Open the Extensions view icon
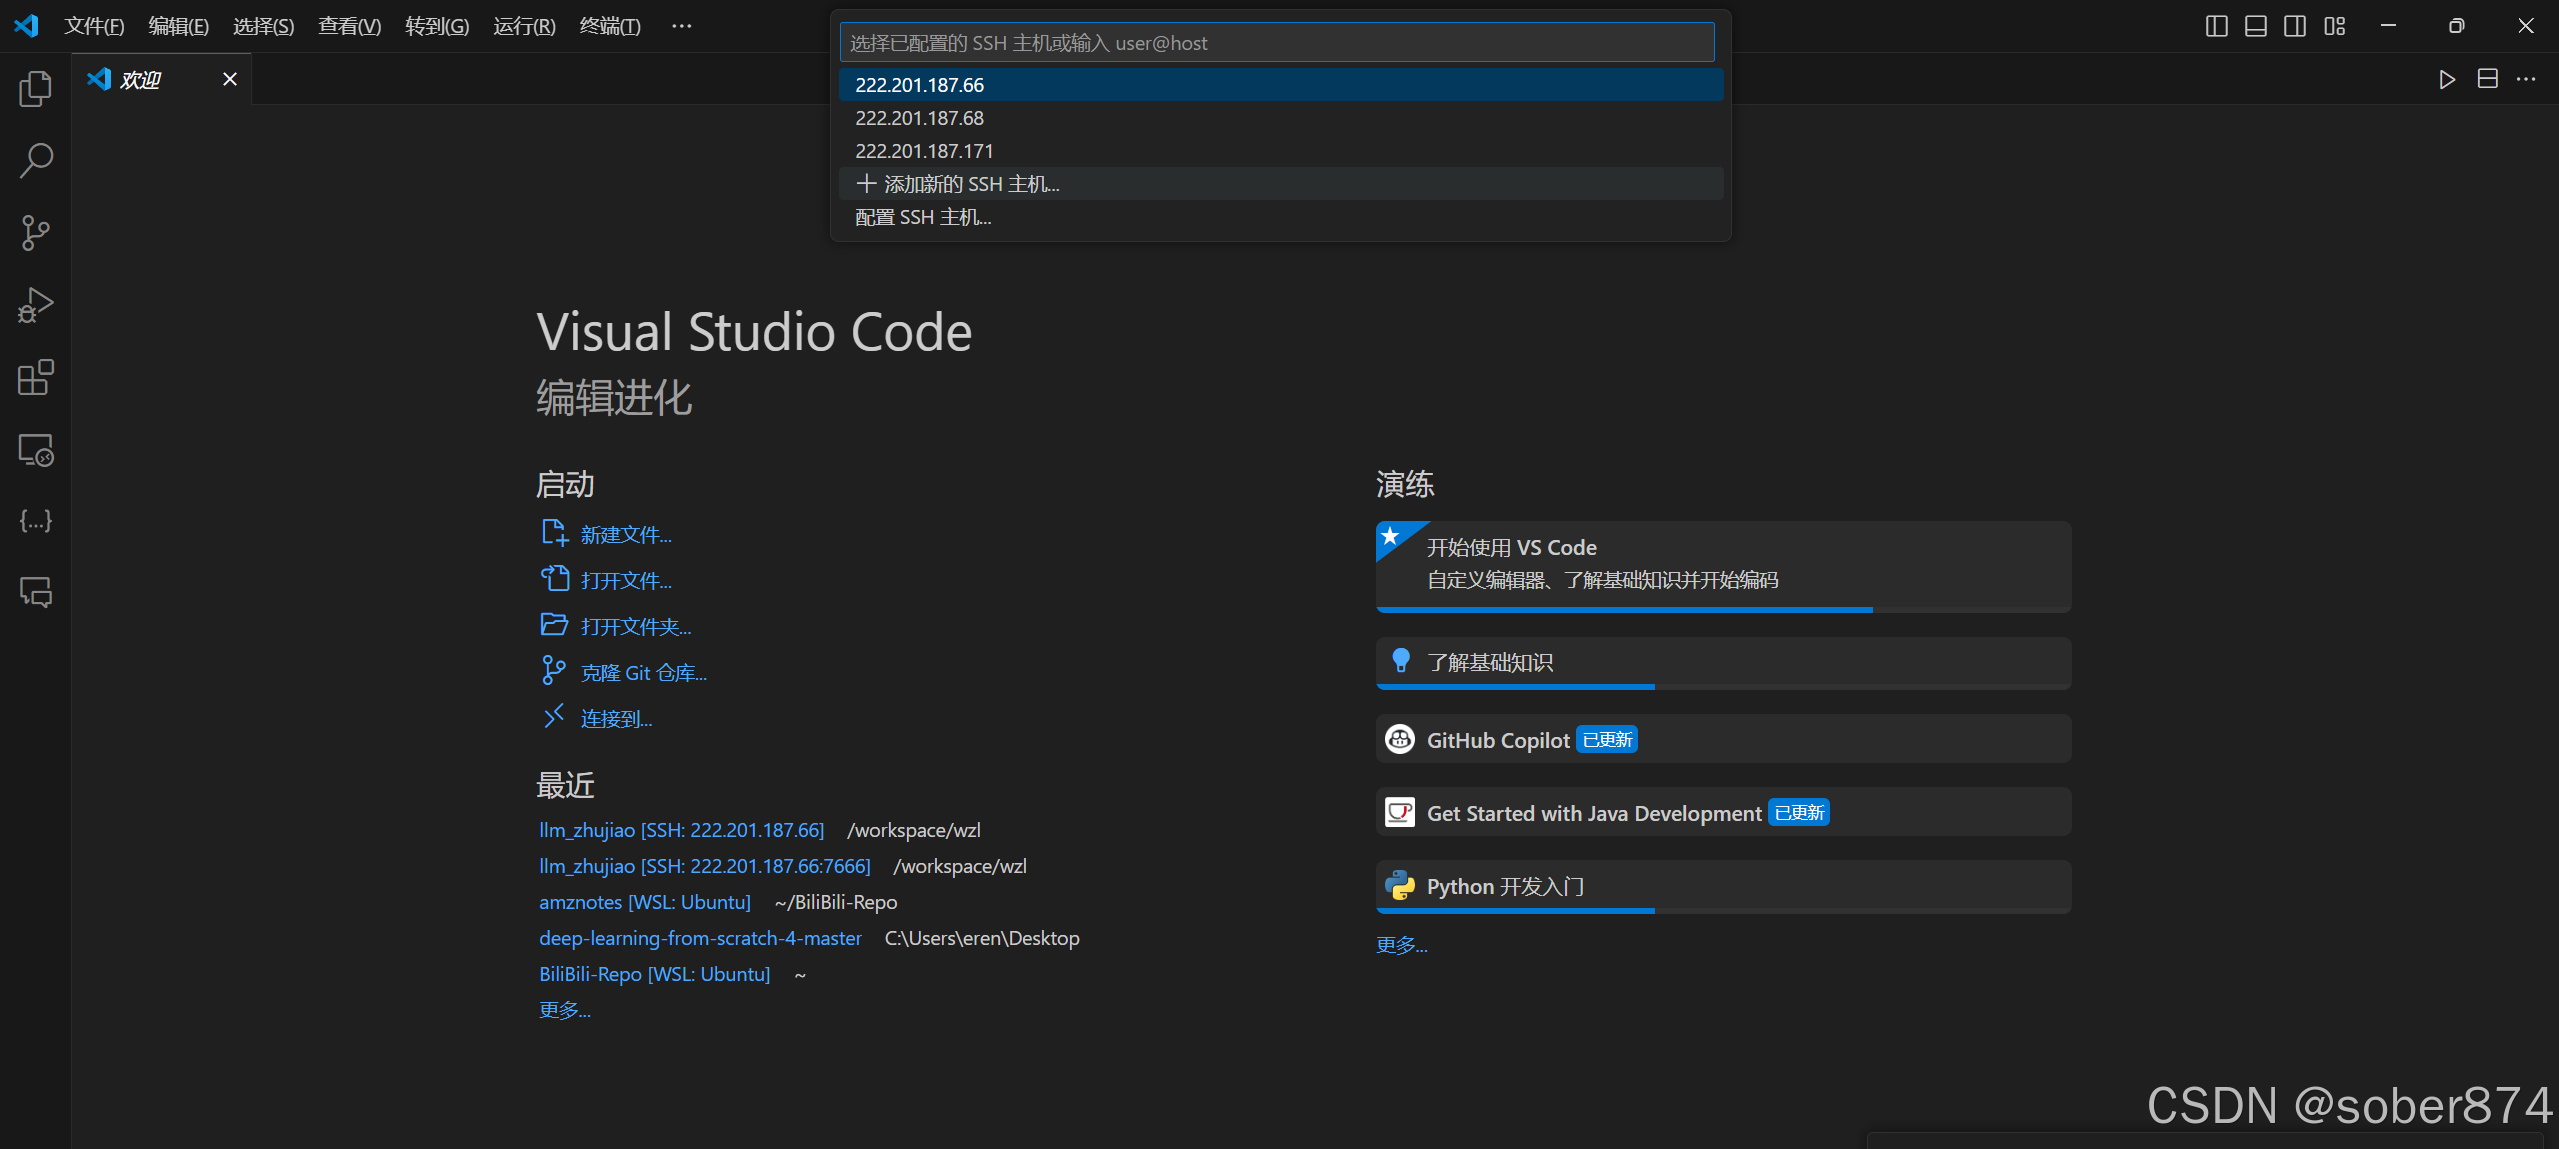The width and height of the screenshot is (2559, 1149). tap(35, 377)
